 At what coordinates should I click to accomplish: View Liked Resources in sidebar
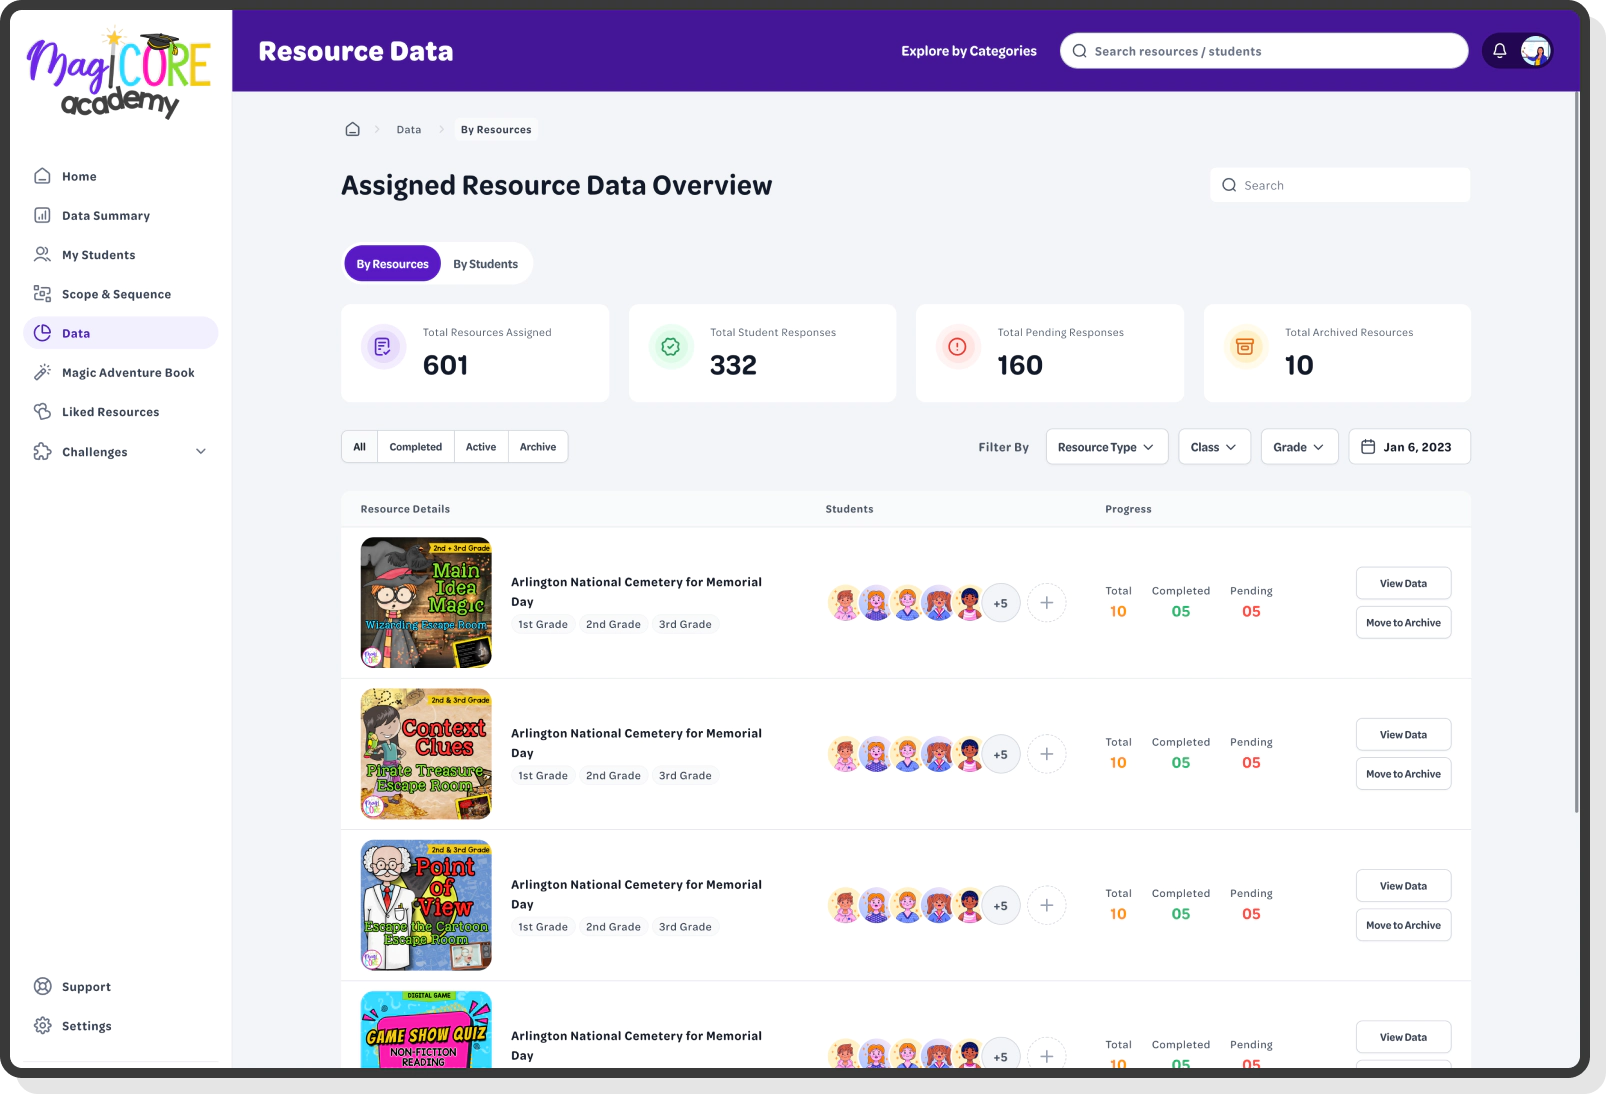coord(108,411)
